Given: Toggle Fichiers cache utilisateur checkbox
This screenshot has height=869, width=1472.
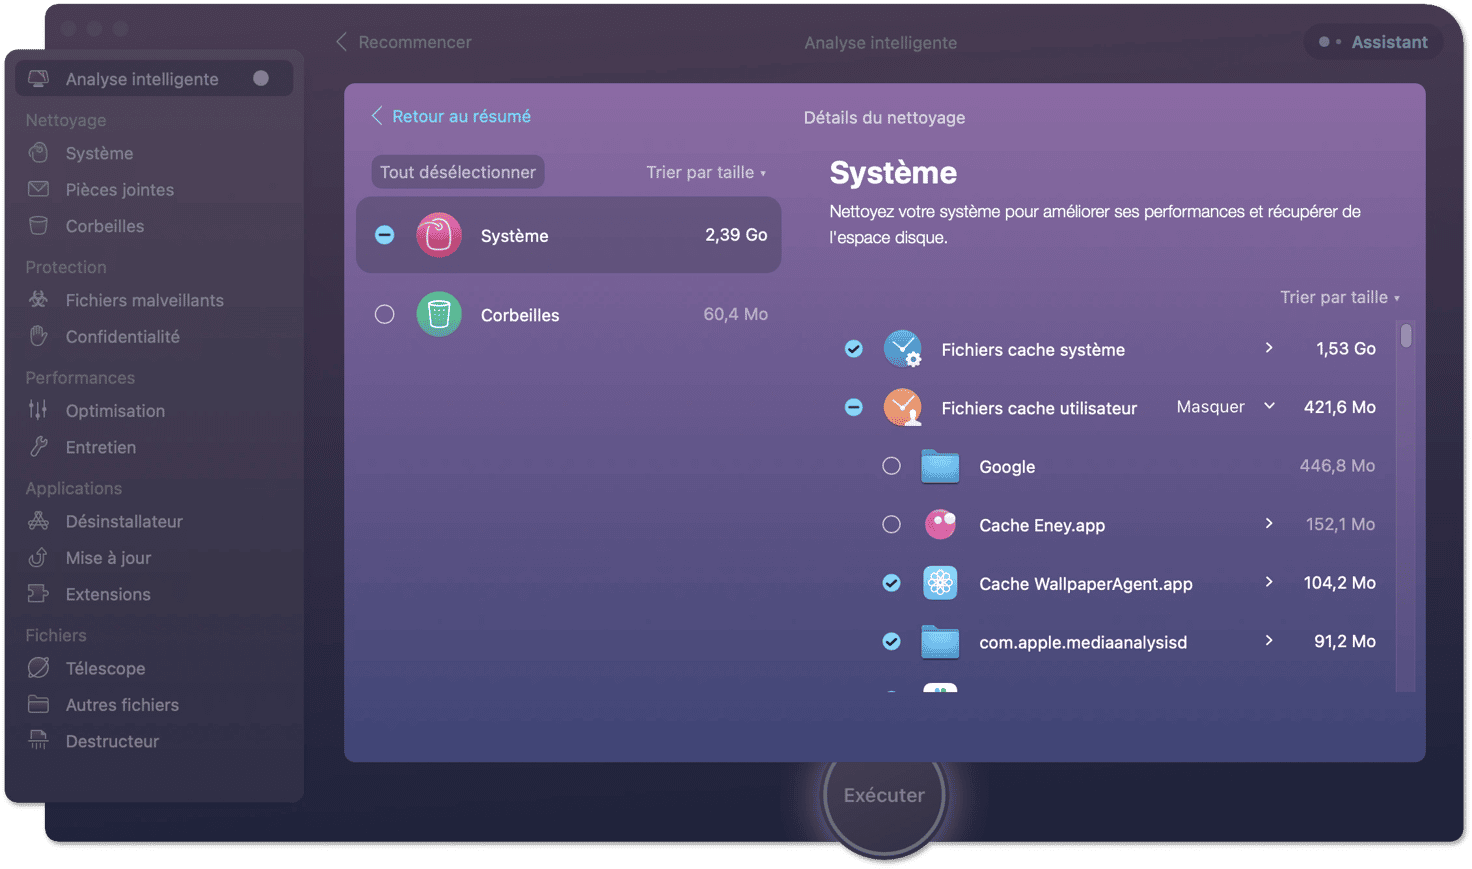Looking at the screenshot, I should coord(854,407).
